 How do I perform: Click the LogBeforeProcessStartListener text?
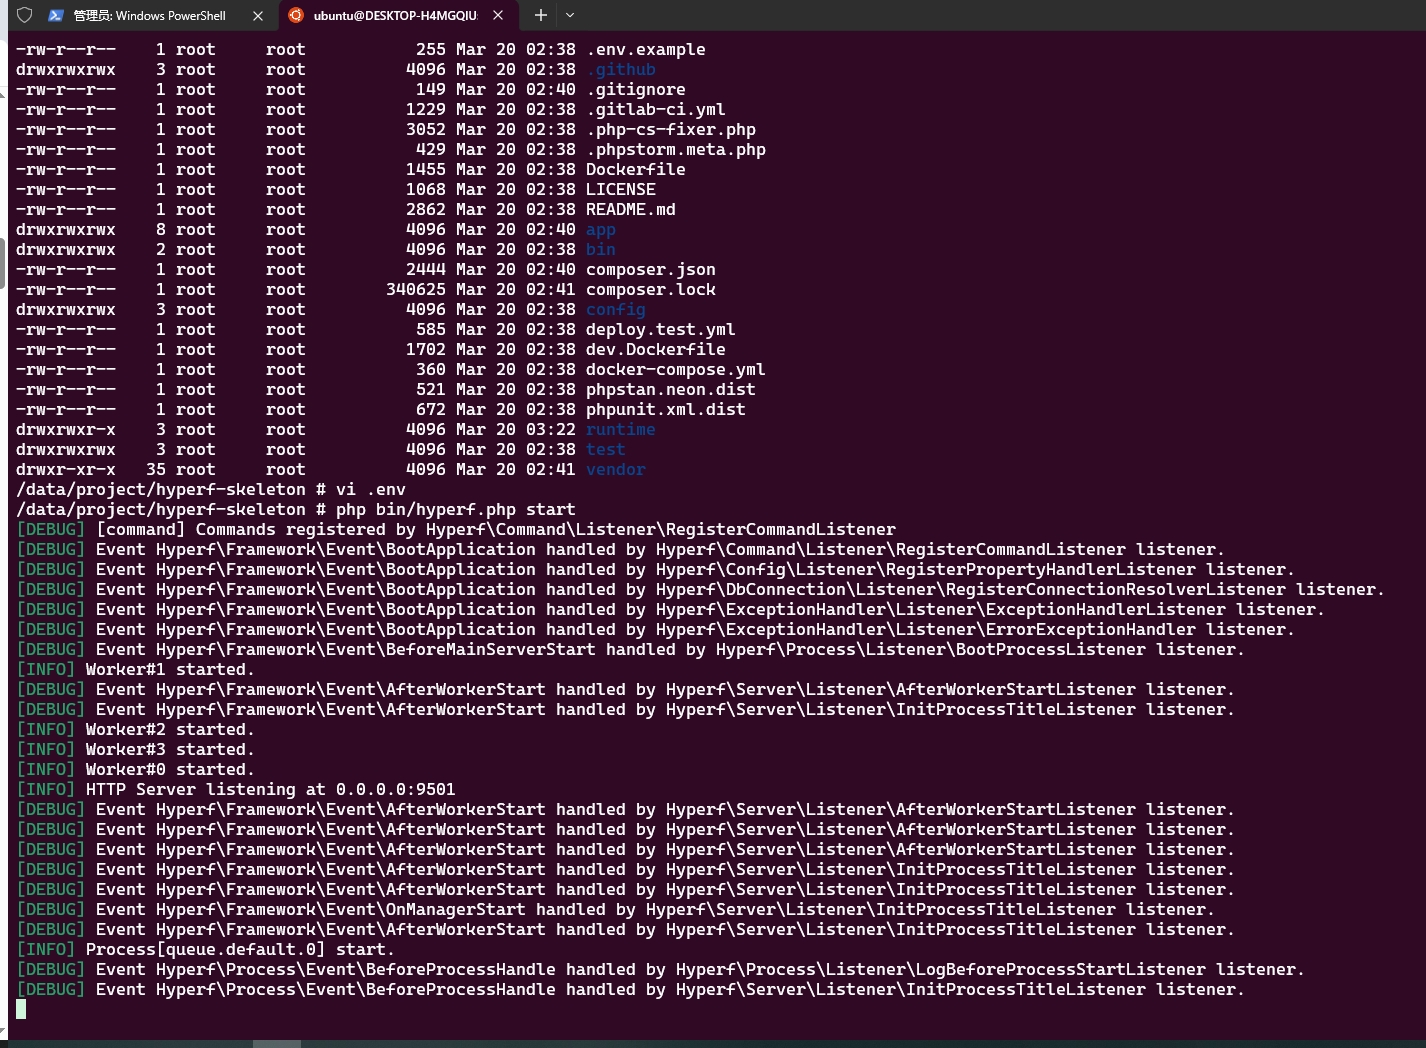(1061, 970)
